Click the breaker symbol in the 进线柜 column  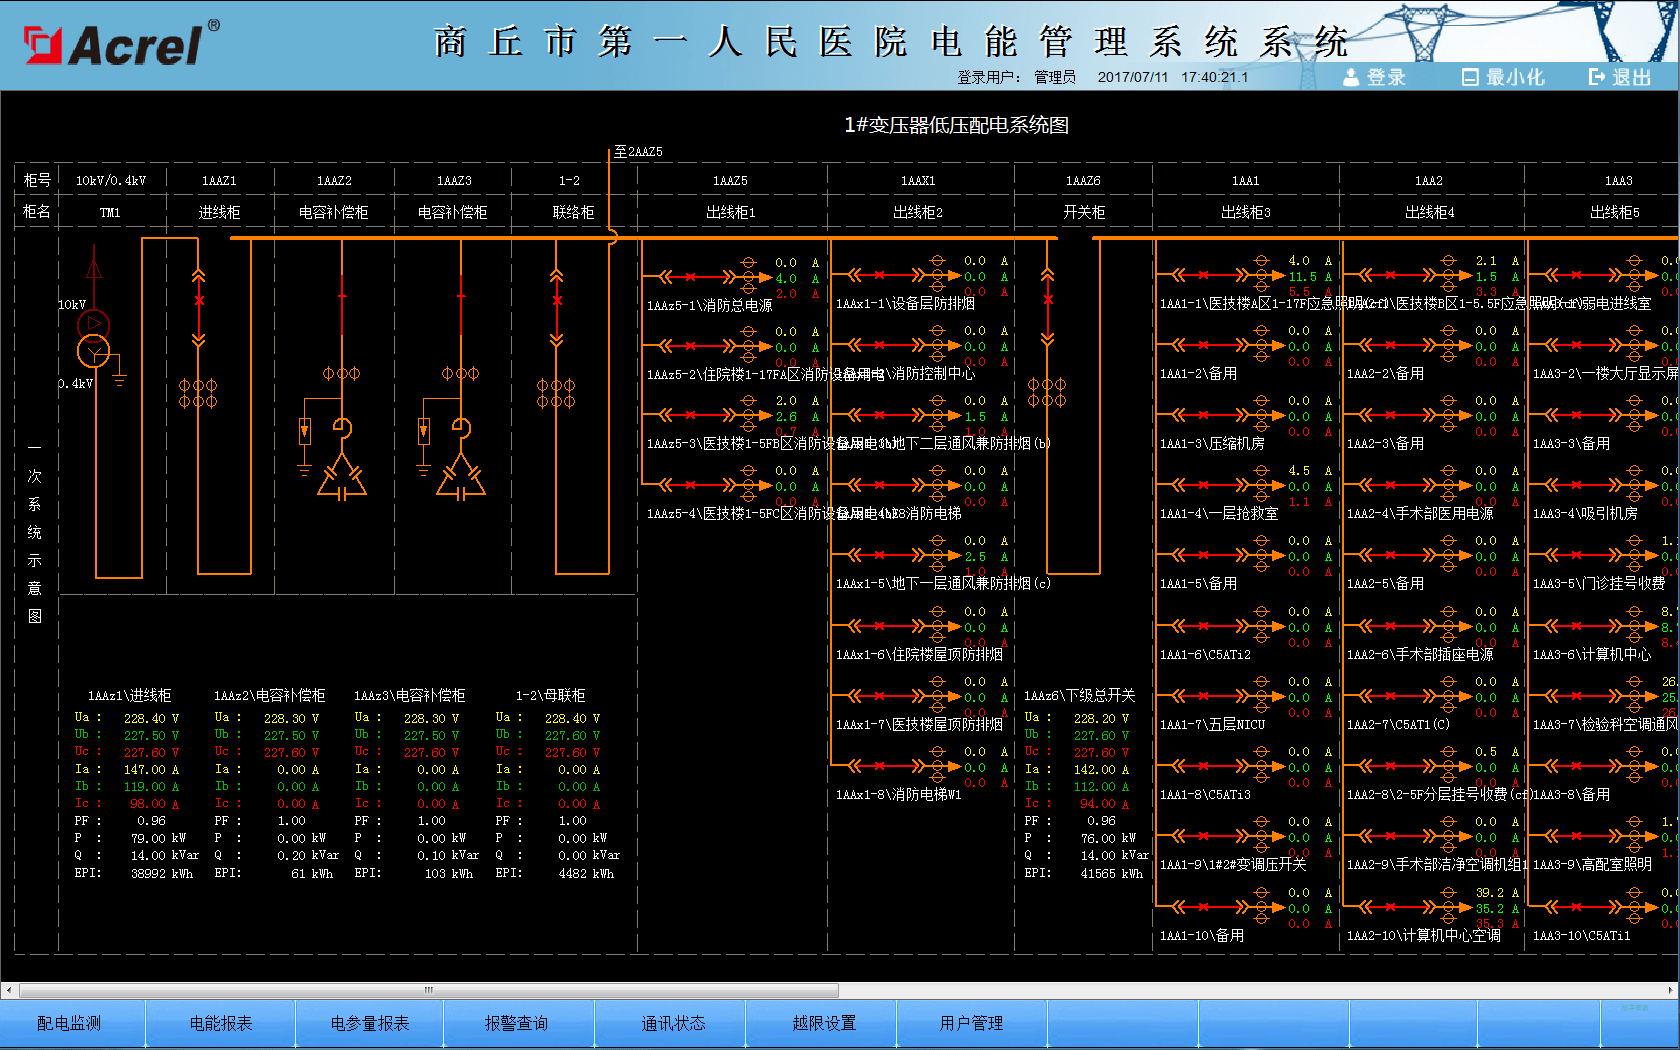198,300
